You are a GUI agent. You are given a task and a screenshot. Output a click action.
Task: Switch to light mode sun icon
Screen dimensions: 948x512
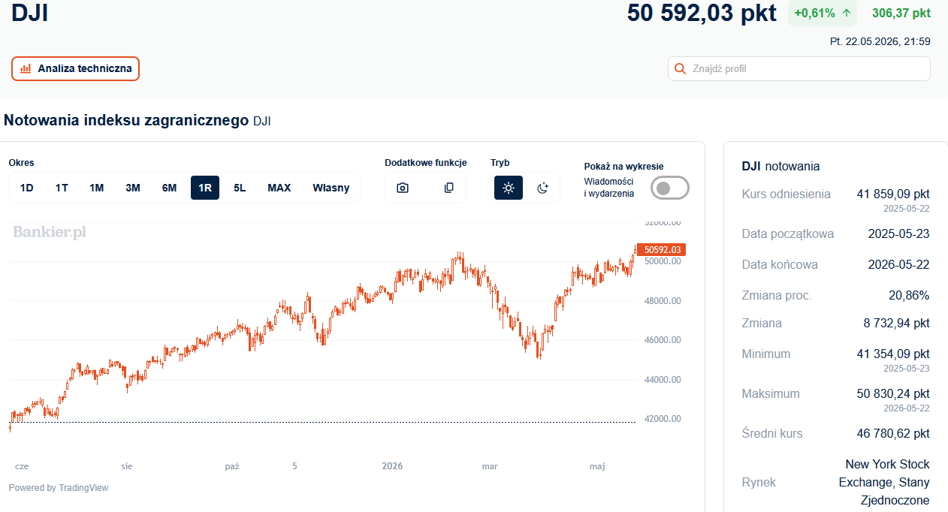[x=508, y=188]
